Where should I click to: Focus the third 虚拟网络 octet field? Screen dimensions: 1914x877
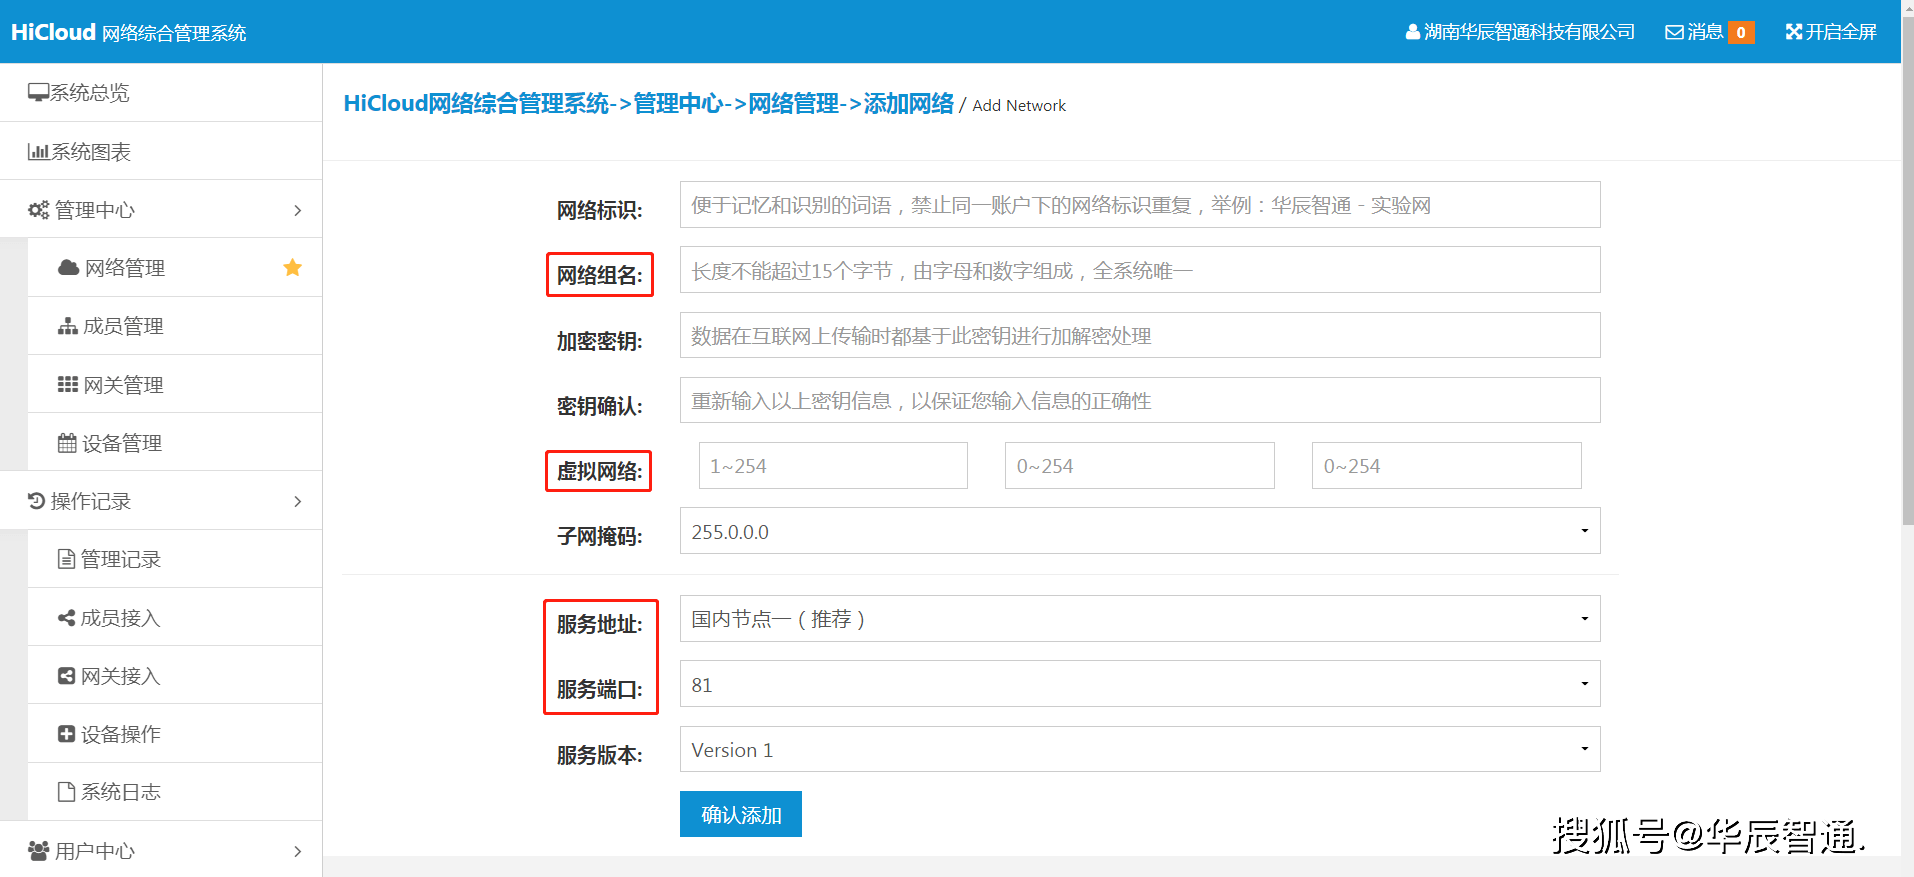tap(1447, 466)
